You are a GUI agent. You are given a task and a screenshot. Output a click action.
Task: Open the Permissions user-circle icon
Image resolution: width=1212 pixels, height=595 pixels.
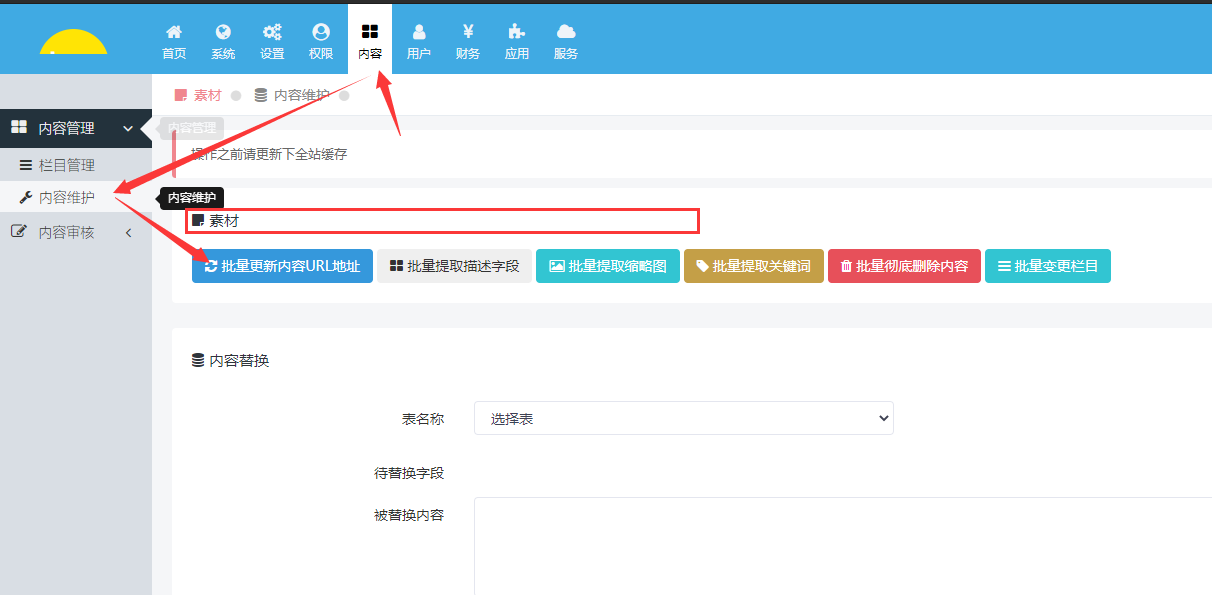(321, 33)
